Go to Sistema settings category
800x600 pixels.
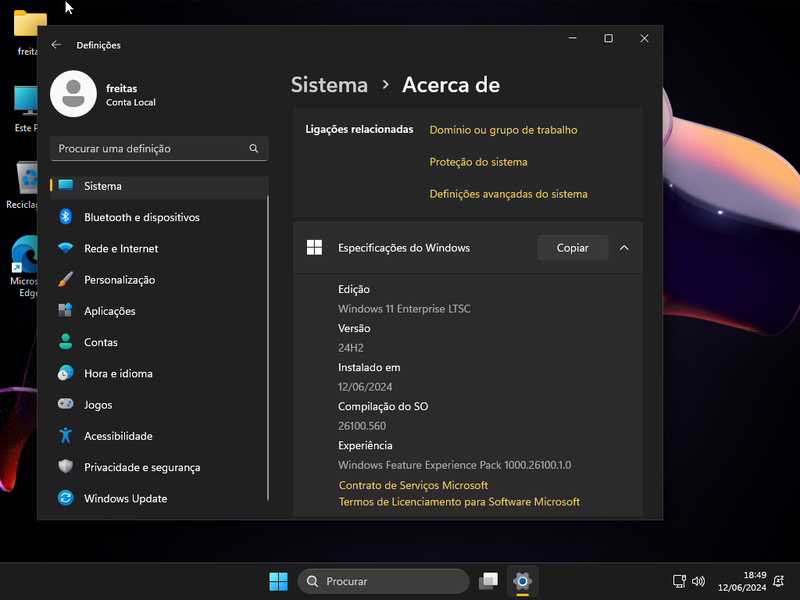click(x=159, y=186)
